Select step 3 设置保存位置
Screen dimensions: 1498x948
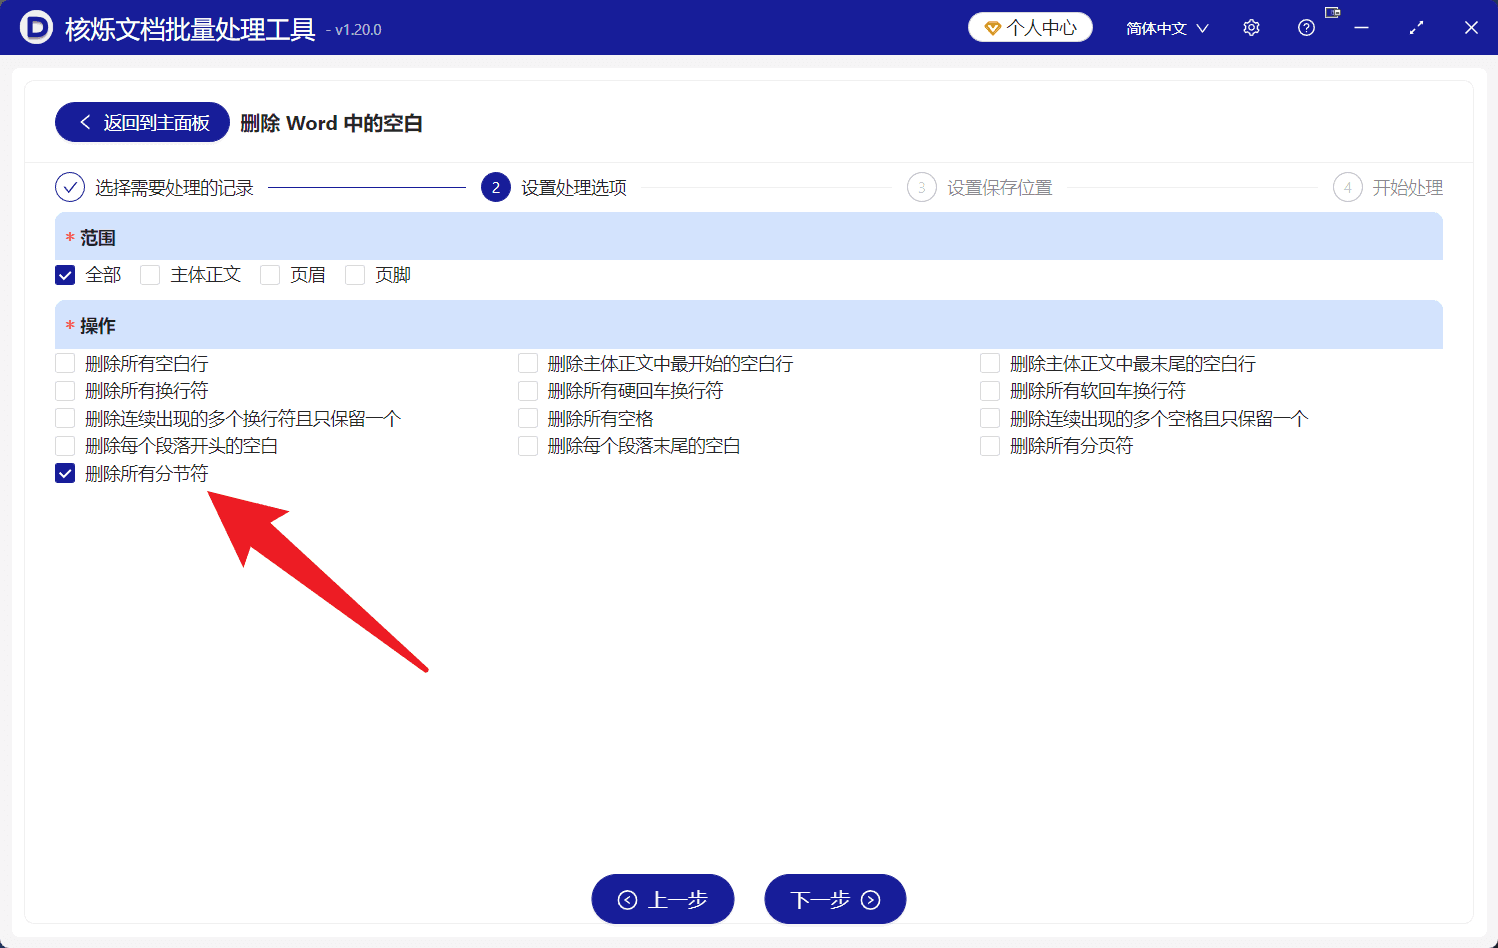click(921, 187)
